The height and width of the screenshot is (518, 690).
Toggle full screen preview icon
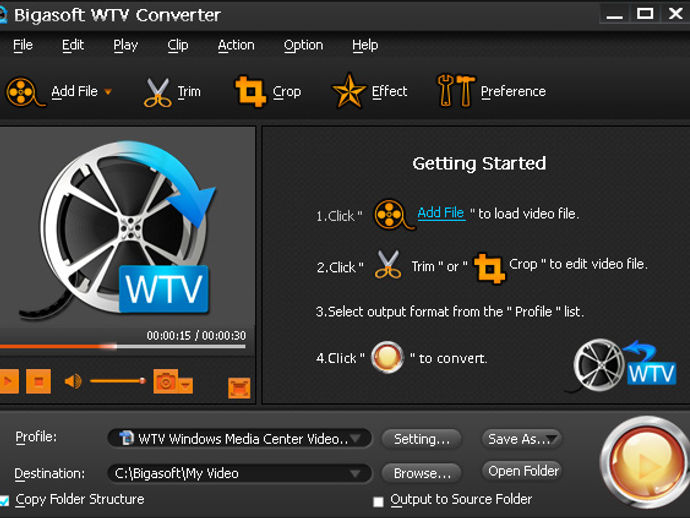coord(239,388)
